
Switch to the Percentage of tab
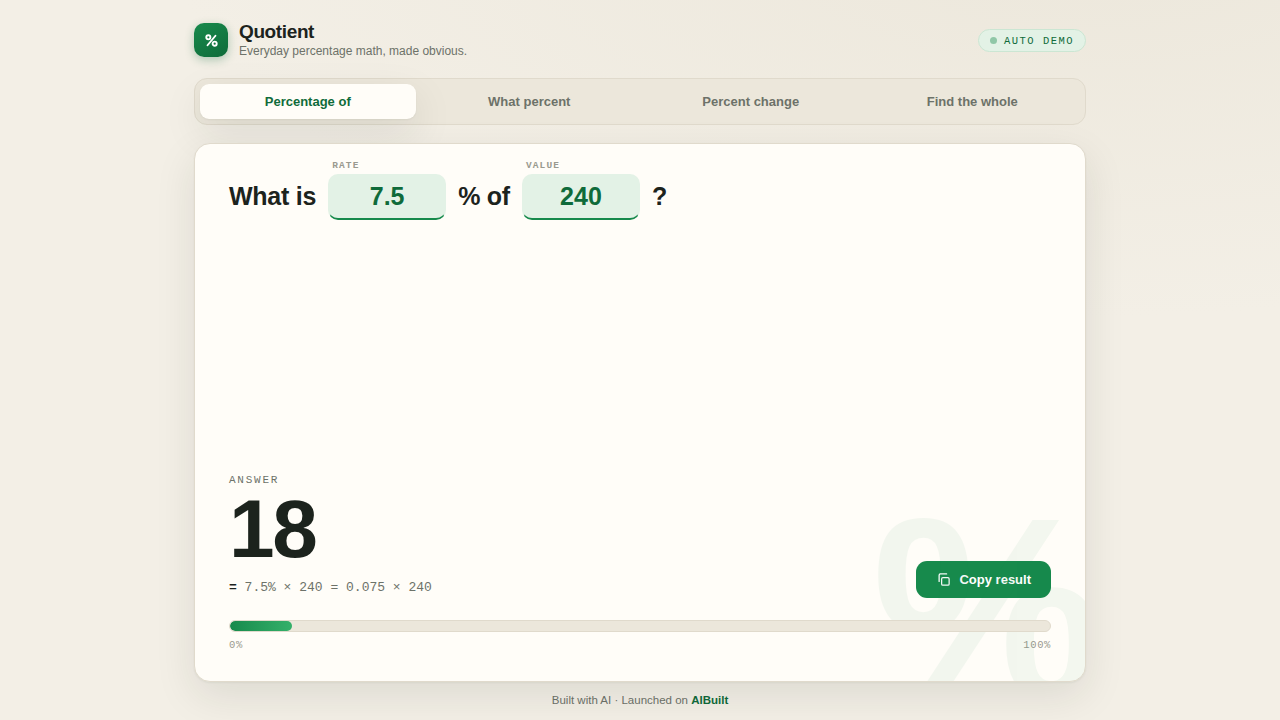coord(308,102)
